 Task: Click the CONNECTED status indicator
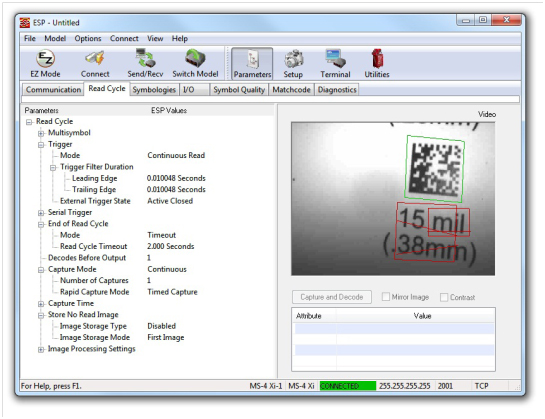(348, 386)
